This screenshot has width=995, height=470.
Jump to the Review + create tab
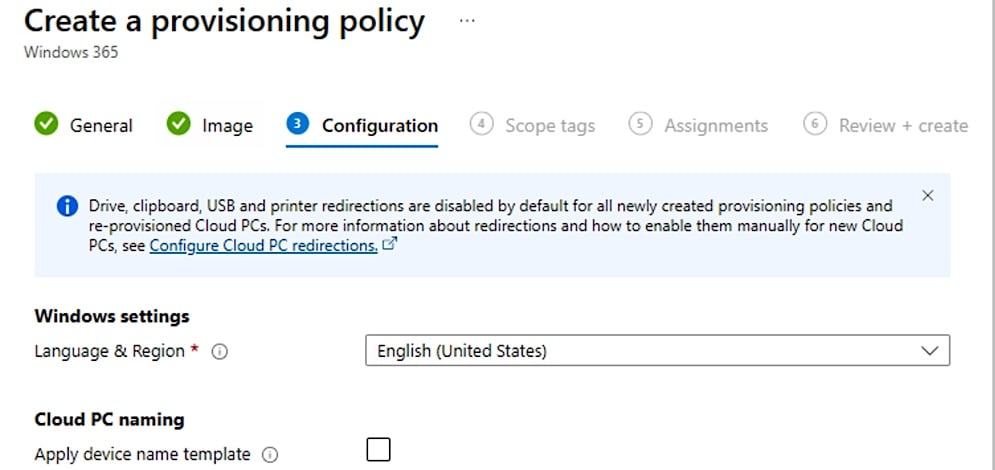[902, 126]
